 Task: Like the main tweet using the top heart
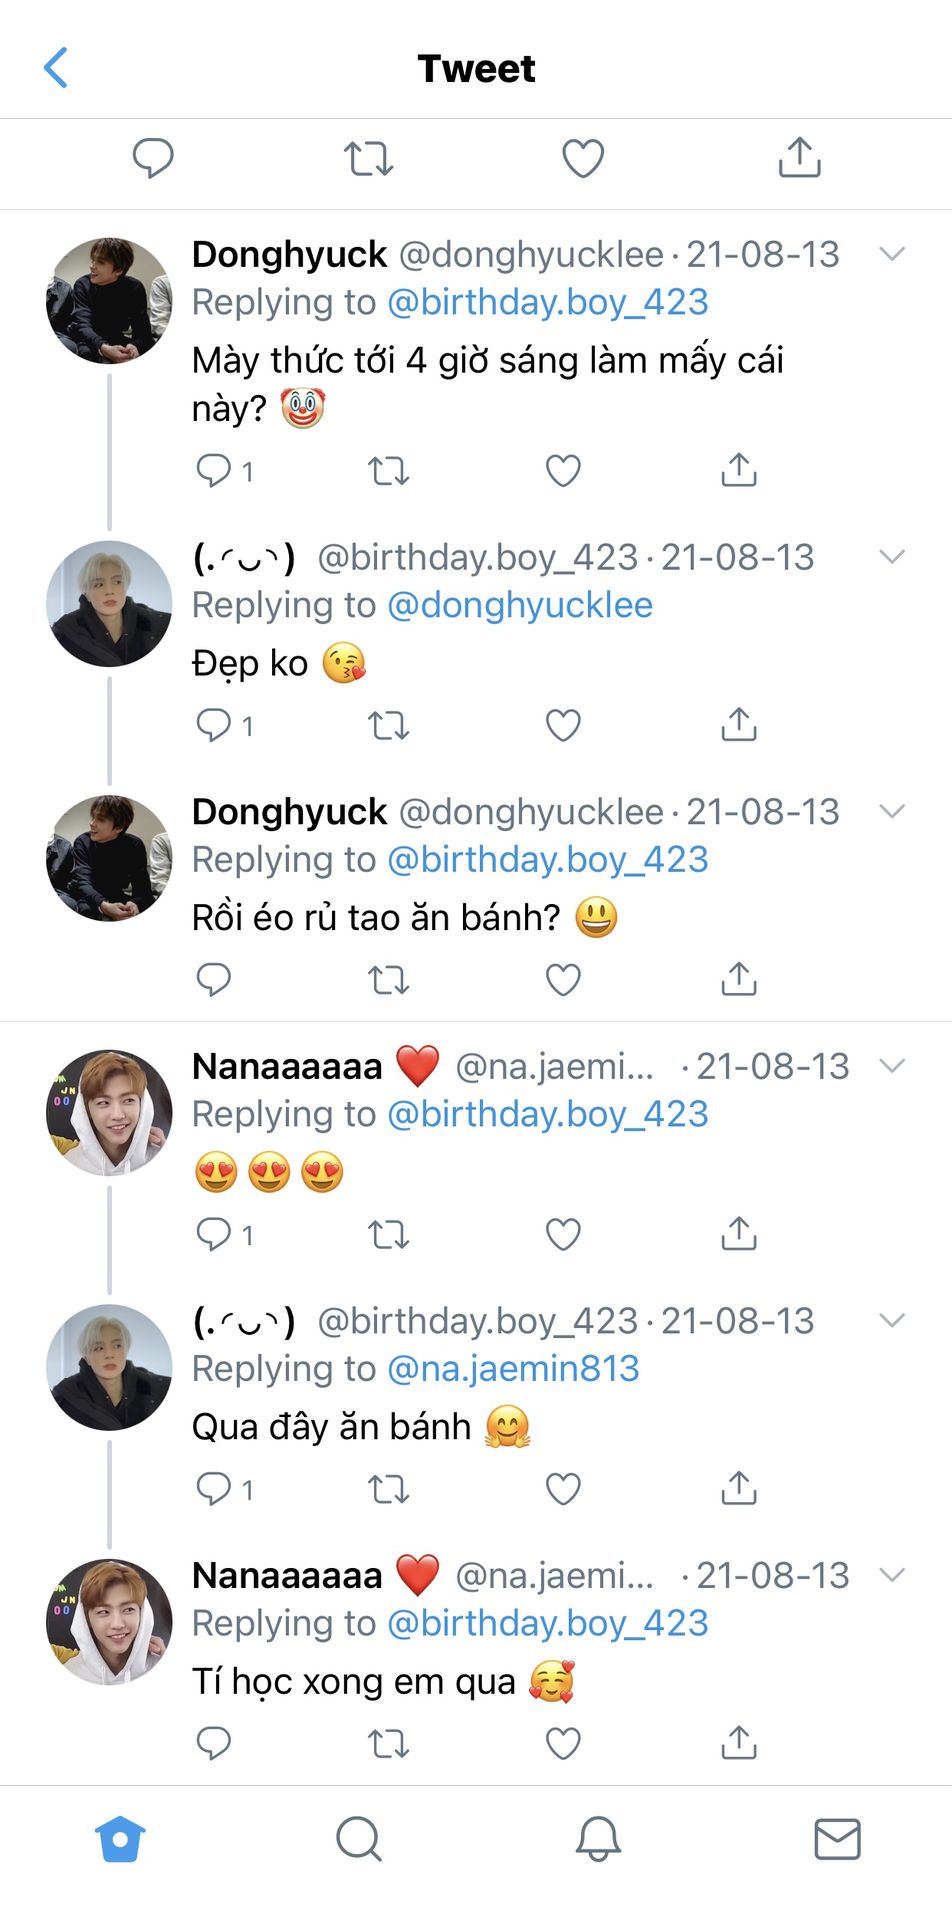(x=583, y=158)
